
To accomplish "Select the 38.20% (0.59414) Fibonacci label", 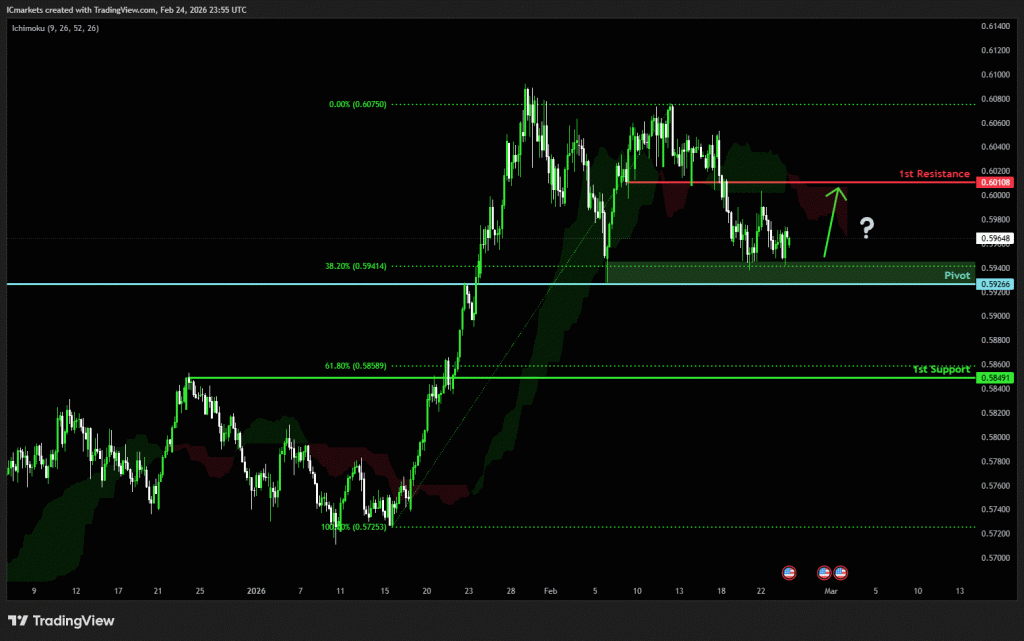I will (x=354, y=266).
